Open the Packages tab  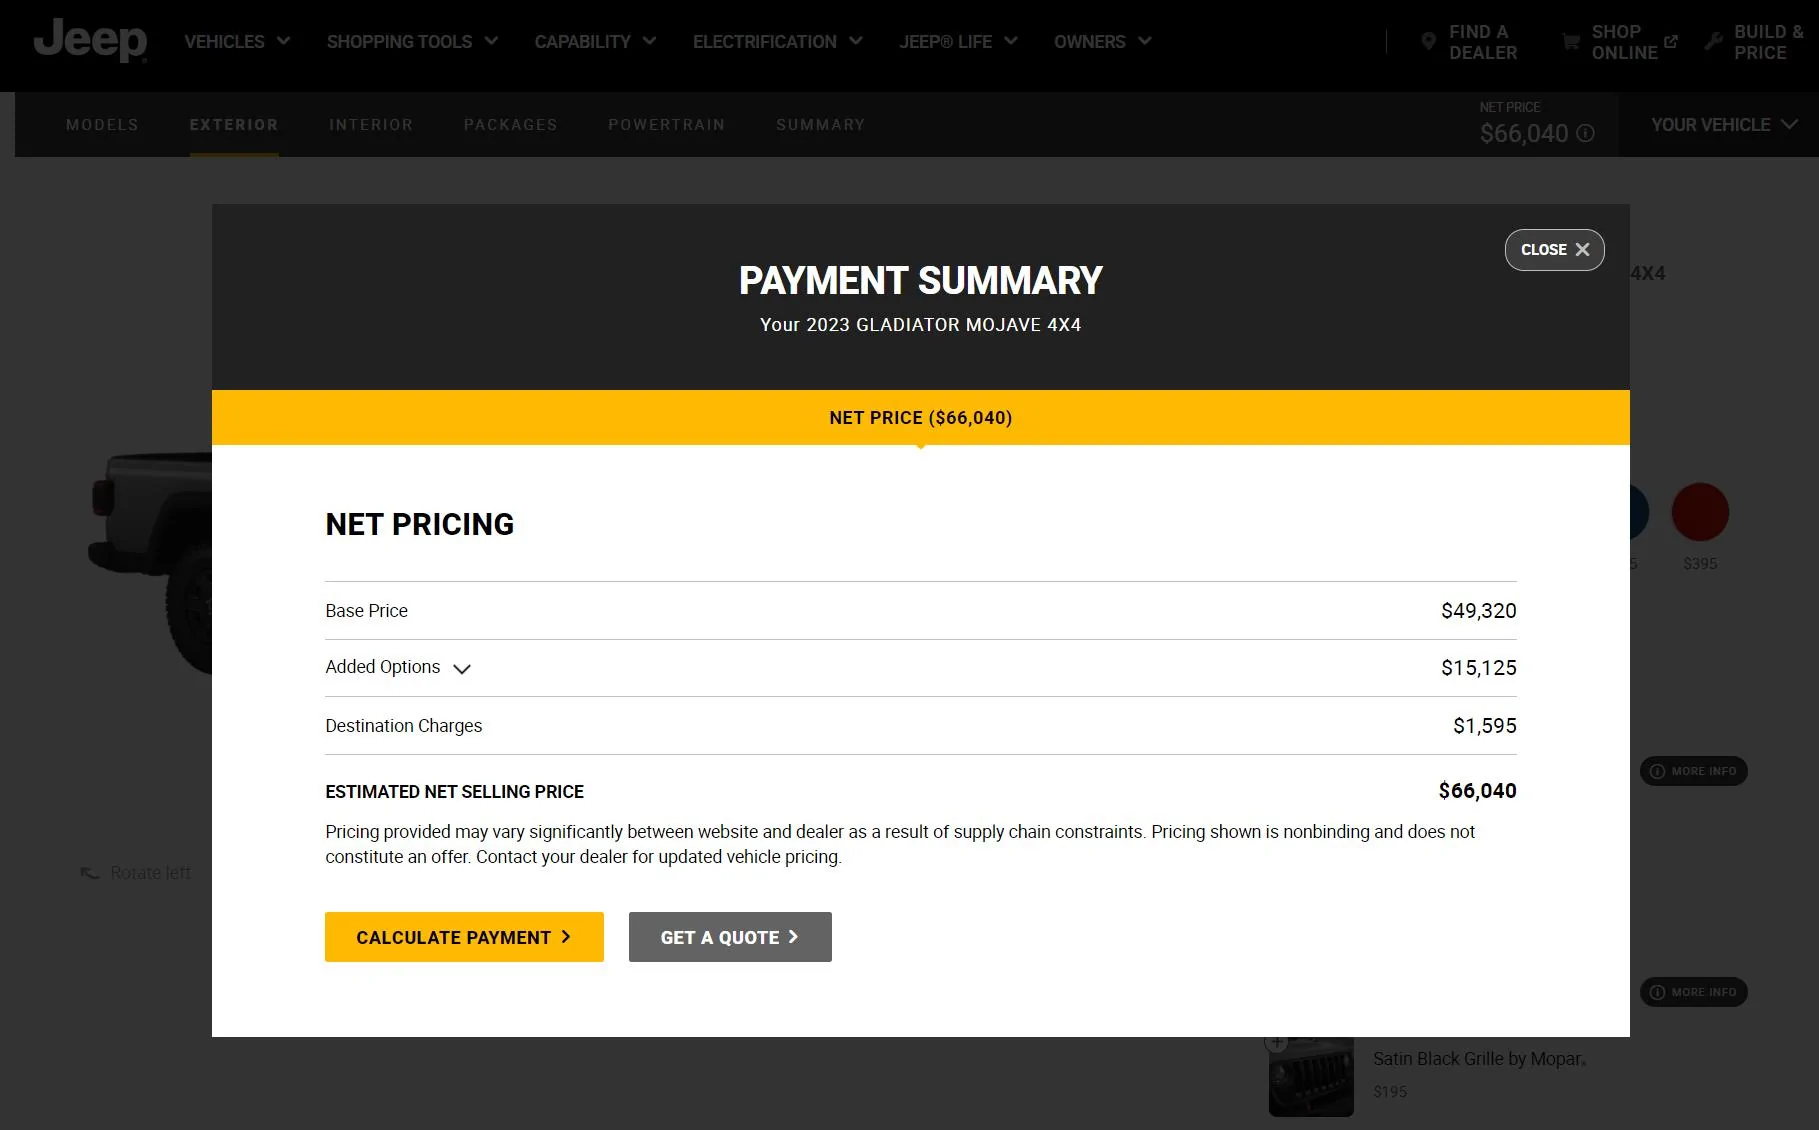(510, 125)
